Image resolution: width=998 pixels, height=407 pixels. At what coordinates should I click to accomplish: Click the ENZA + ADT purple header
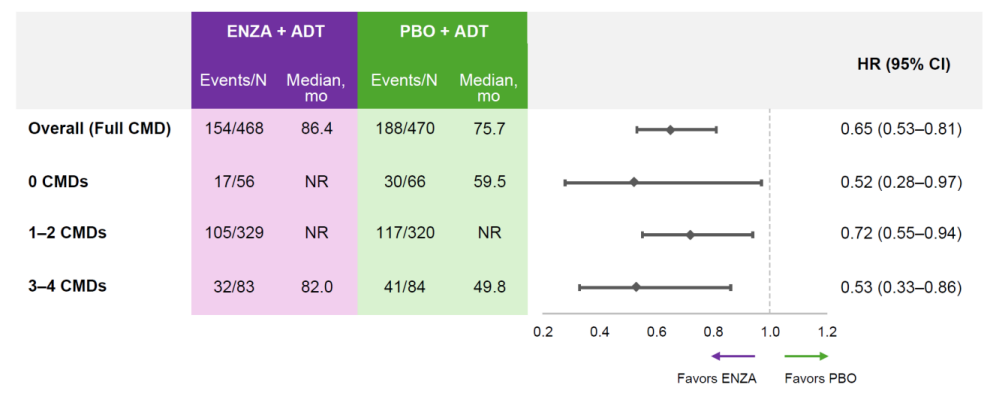click(274, 32)
